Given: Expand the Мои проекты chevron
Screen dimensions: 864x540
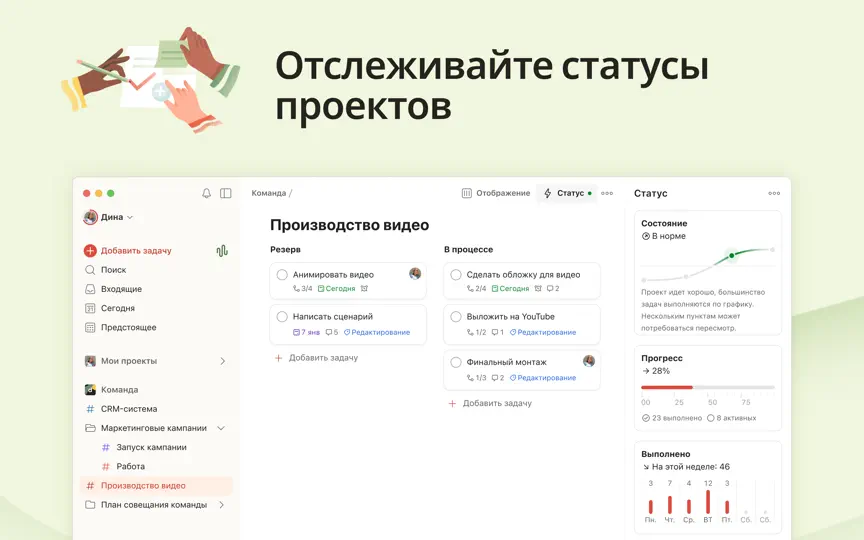Looking at the screenshot, I should (223, 361).
